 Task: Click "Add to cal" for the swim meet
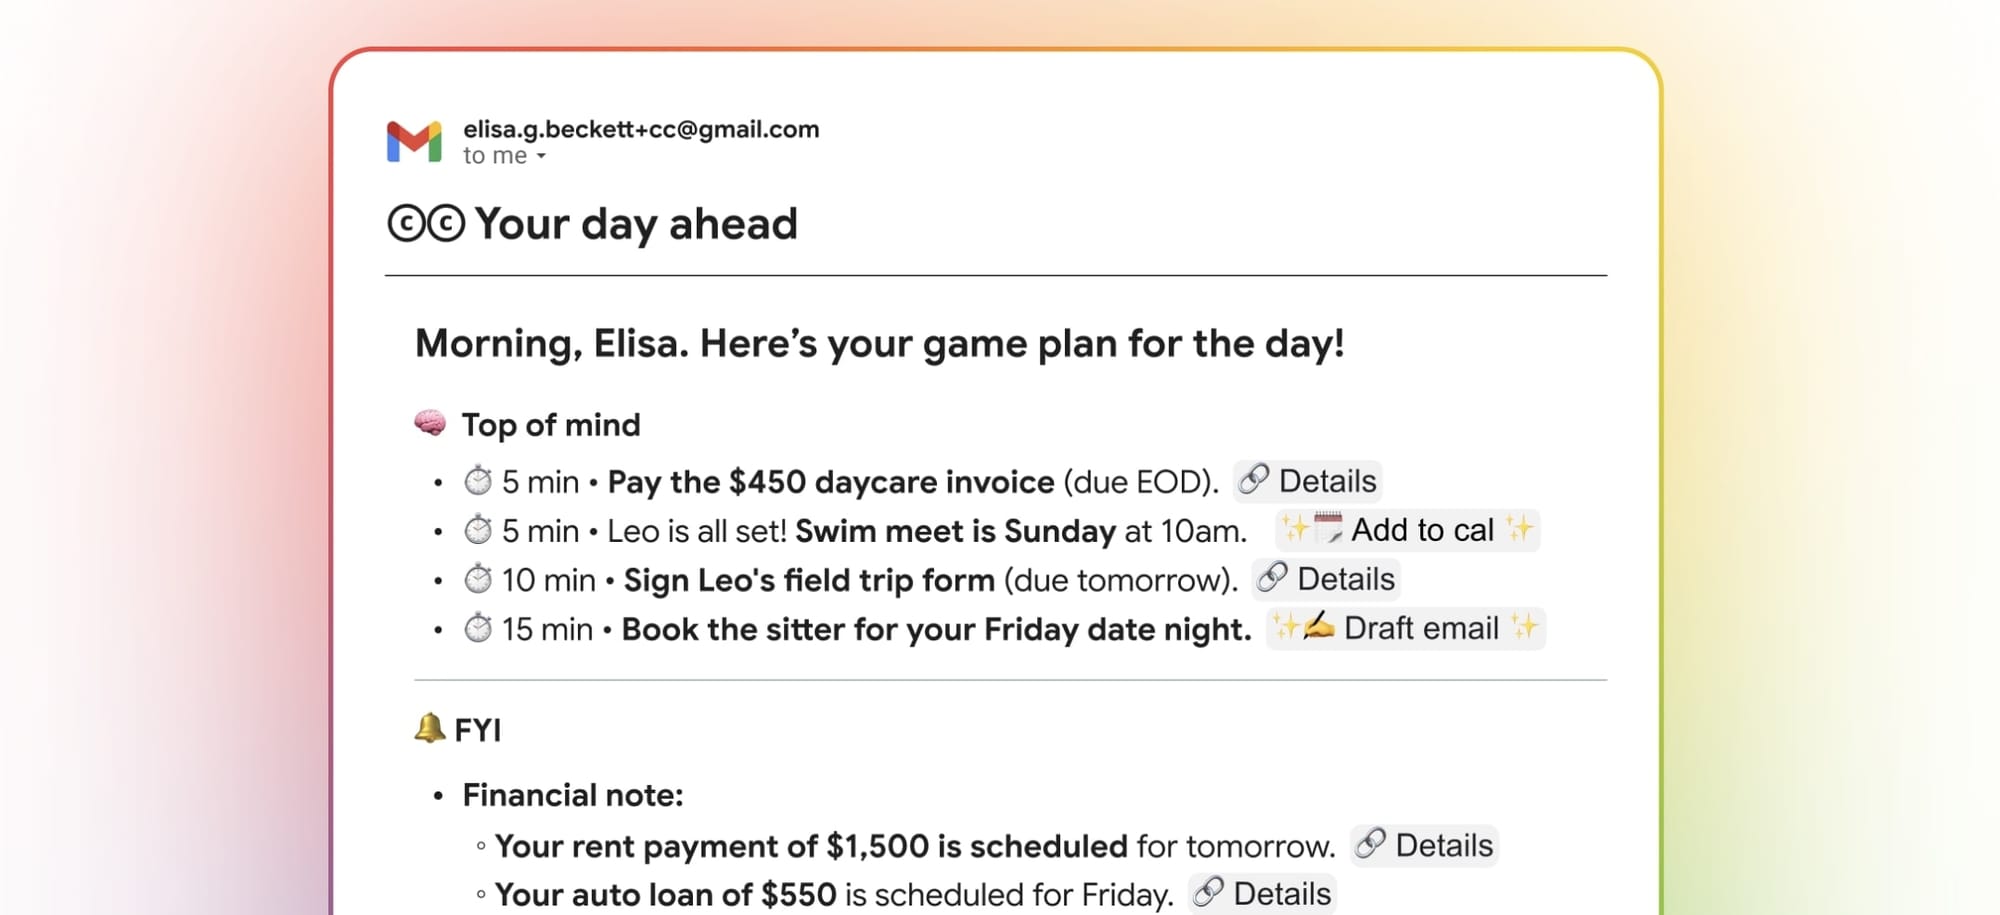tap(1408, 530)
